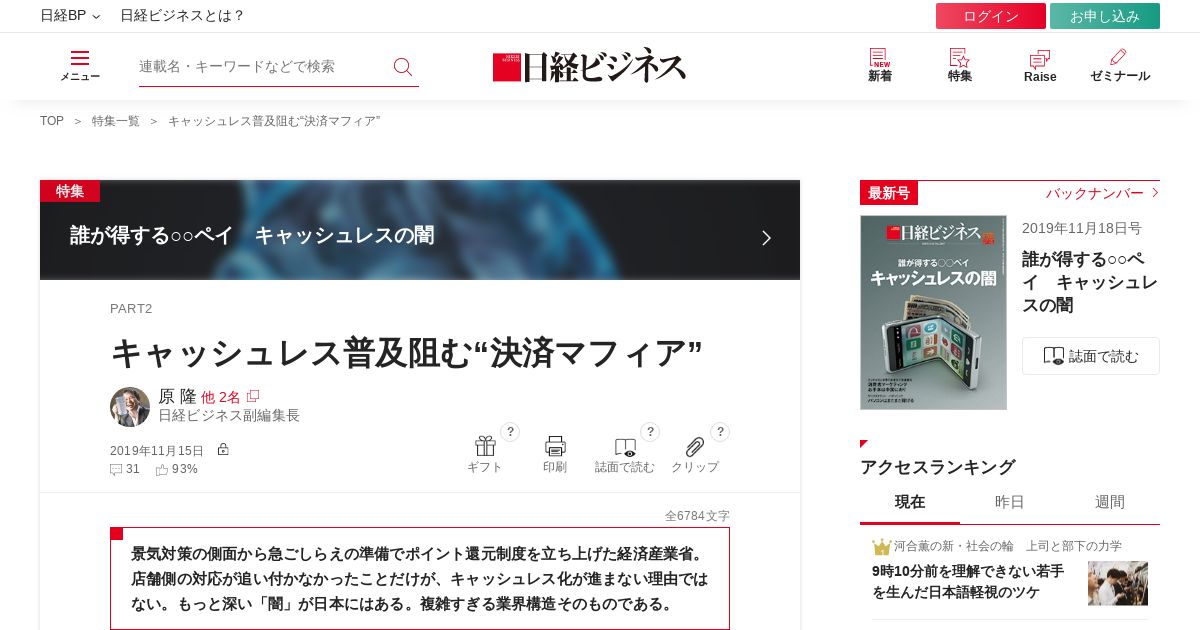Select the 現在 ranking tab
The height and width of the screenshot is (630, 1200).
point(910,502)
